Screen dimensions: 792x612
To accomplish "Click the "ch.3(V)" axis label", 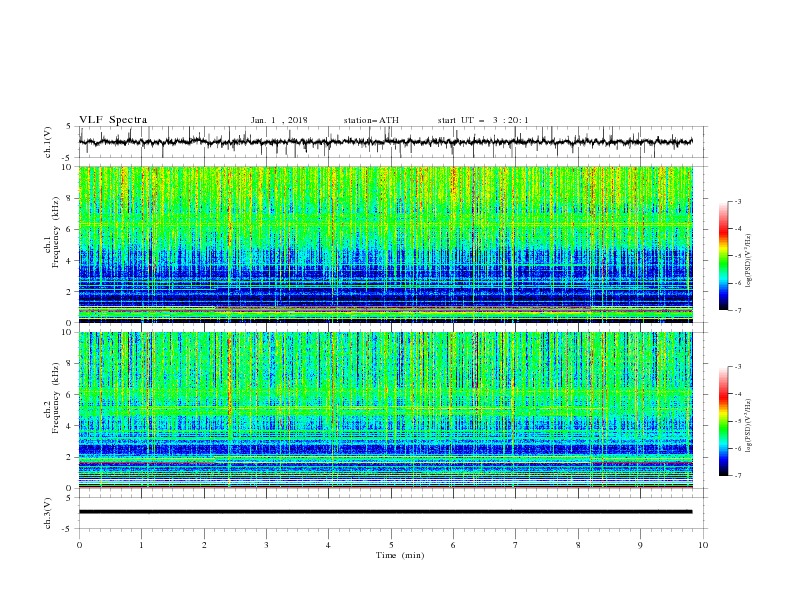I will 47,513.
